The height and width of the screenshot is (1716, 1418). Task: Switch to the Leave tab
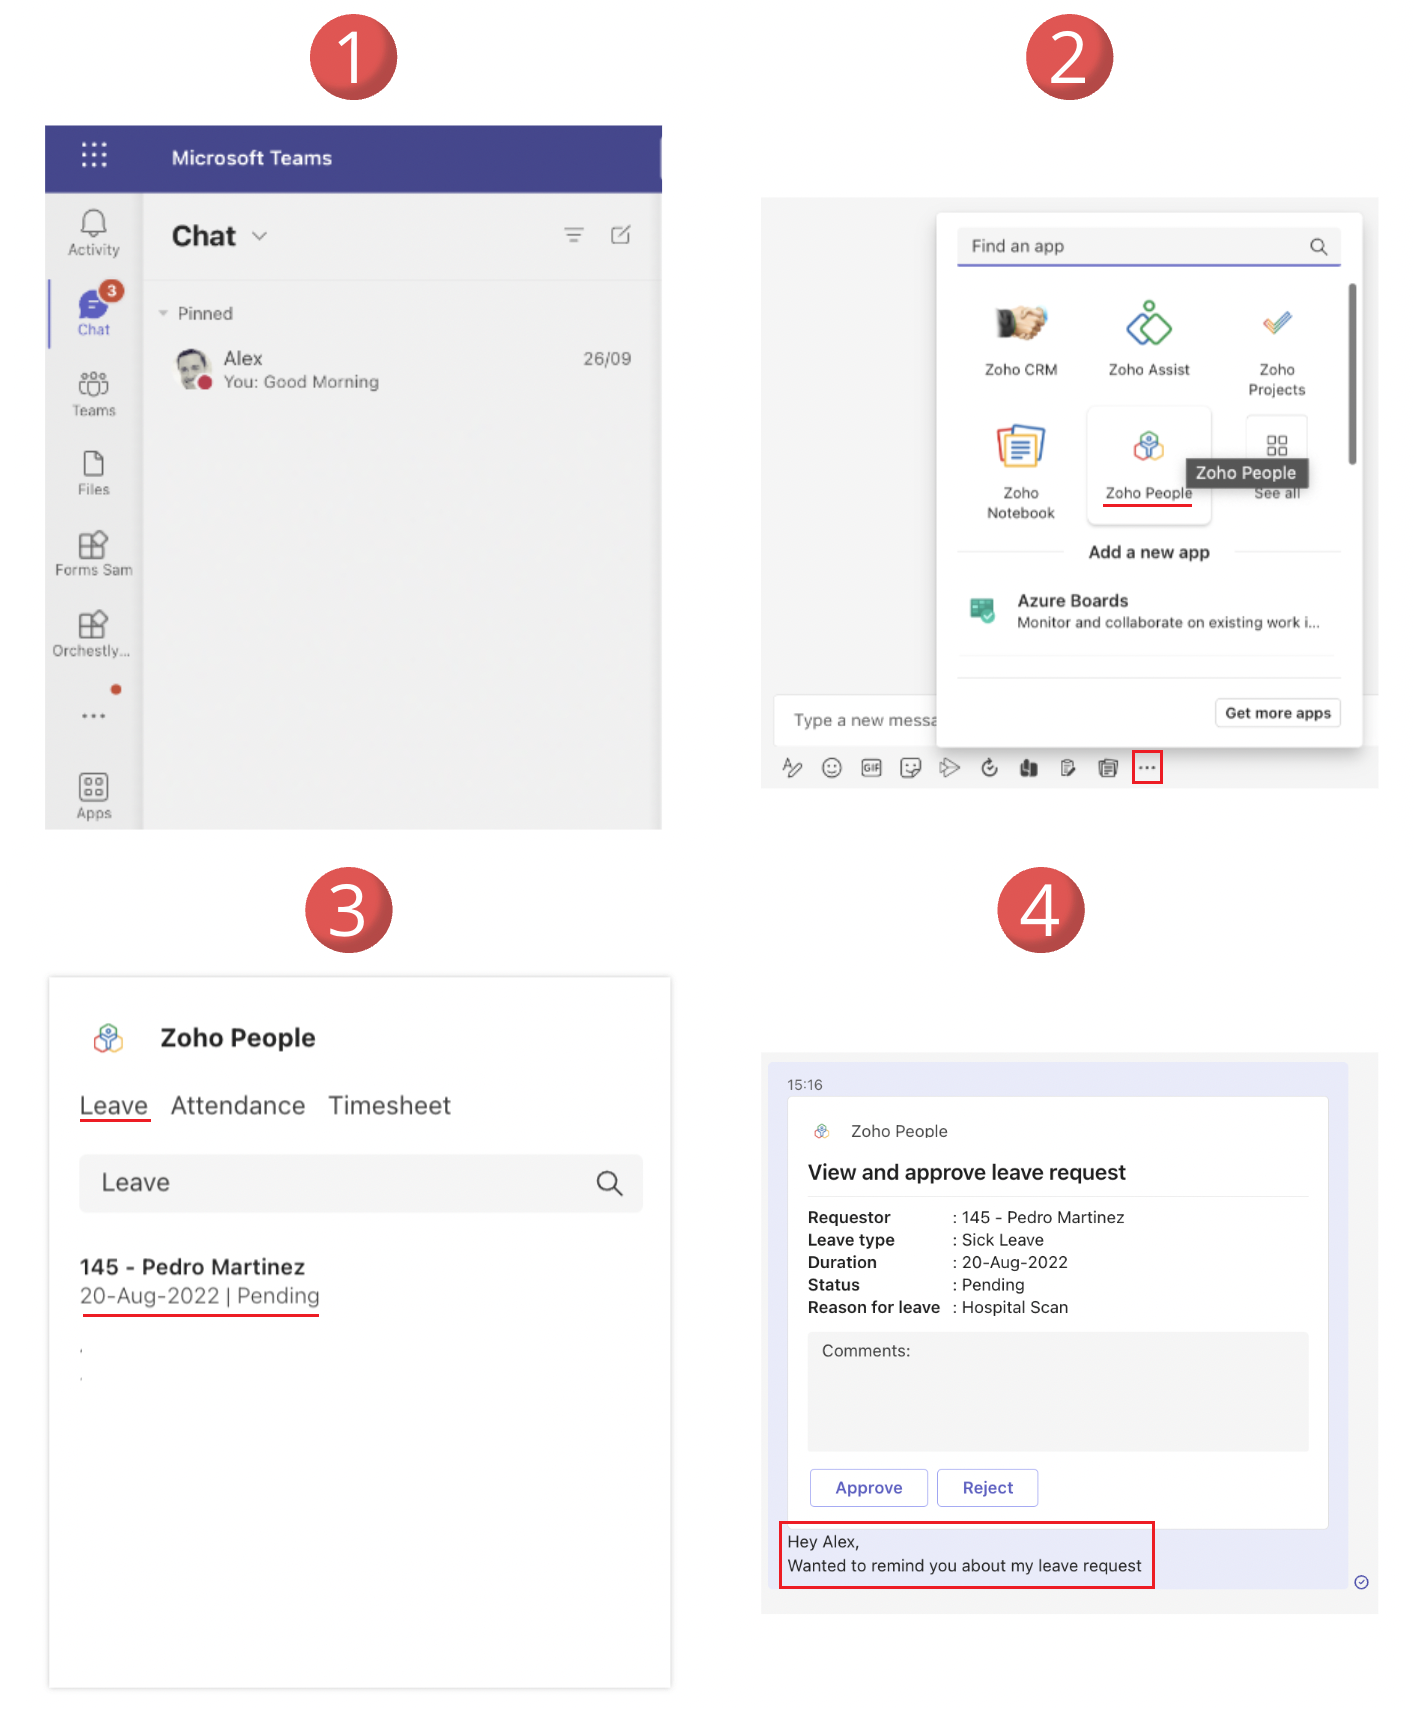pos(114,1105)
